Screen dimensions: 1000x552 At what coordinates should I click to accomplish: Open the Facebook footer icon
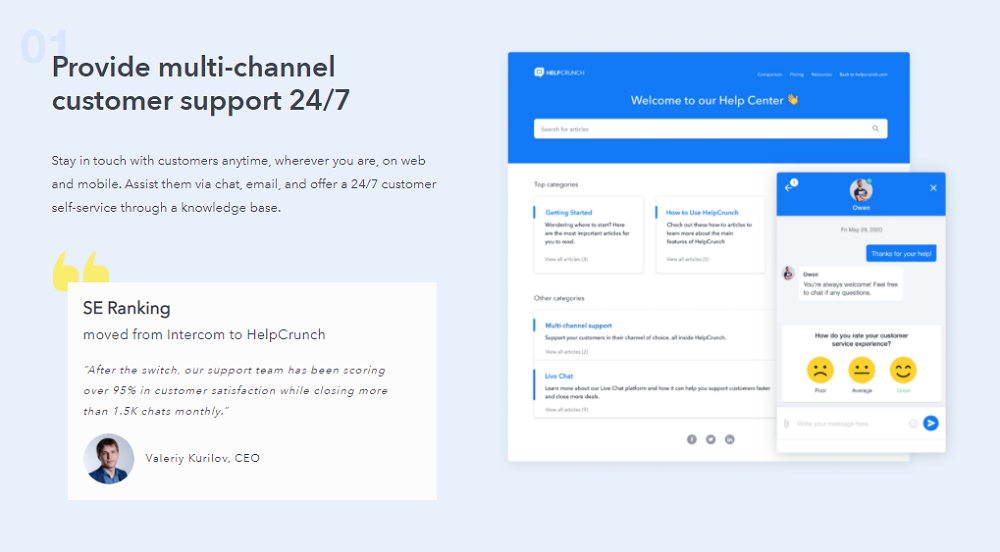pyautogui.click(x=691, y=439)
